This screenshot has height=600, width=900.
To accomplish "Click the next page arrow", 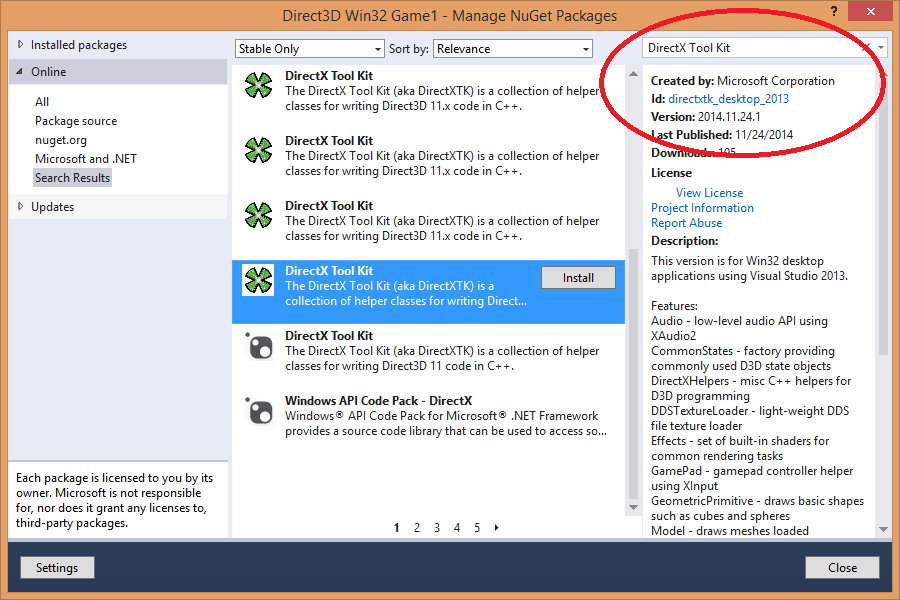I will pos(496,528).
